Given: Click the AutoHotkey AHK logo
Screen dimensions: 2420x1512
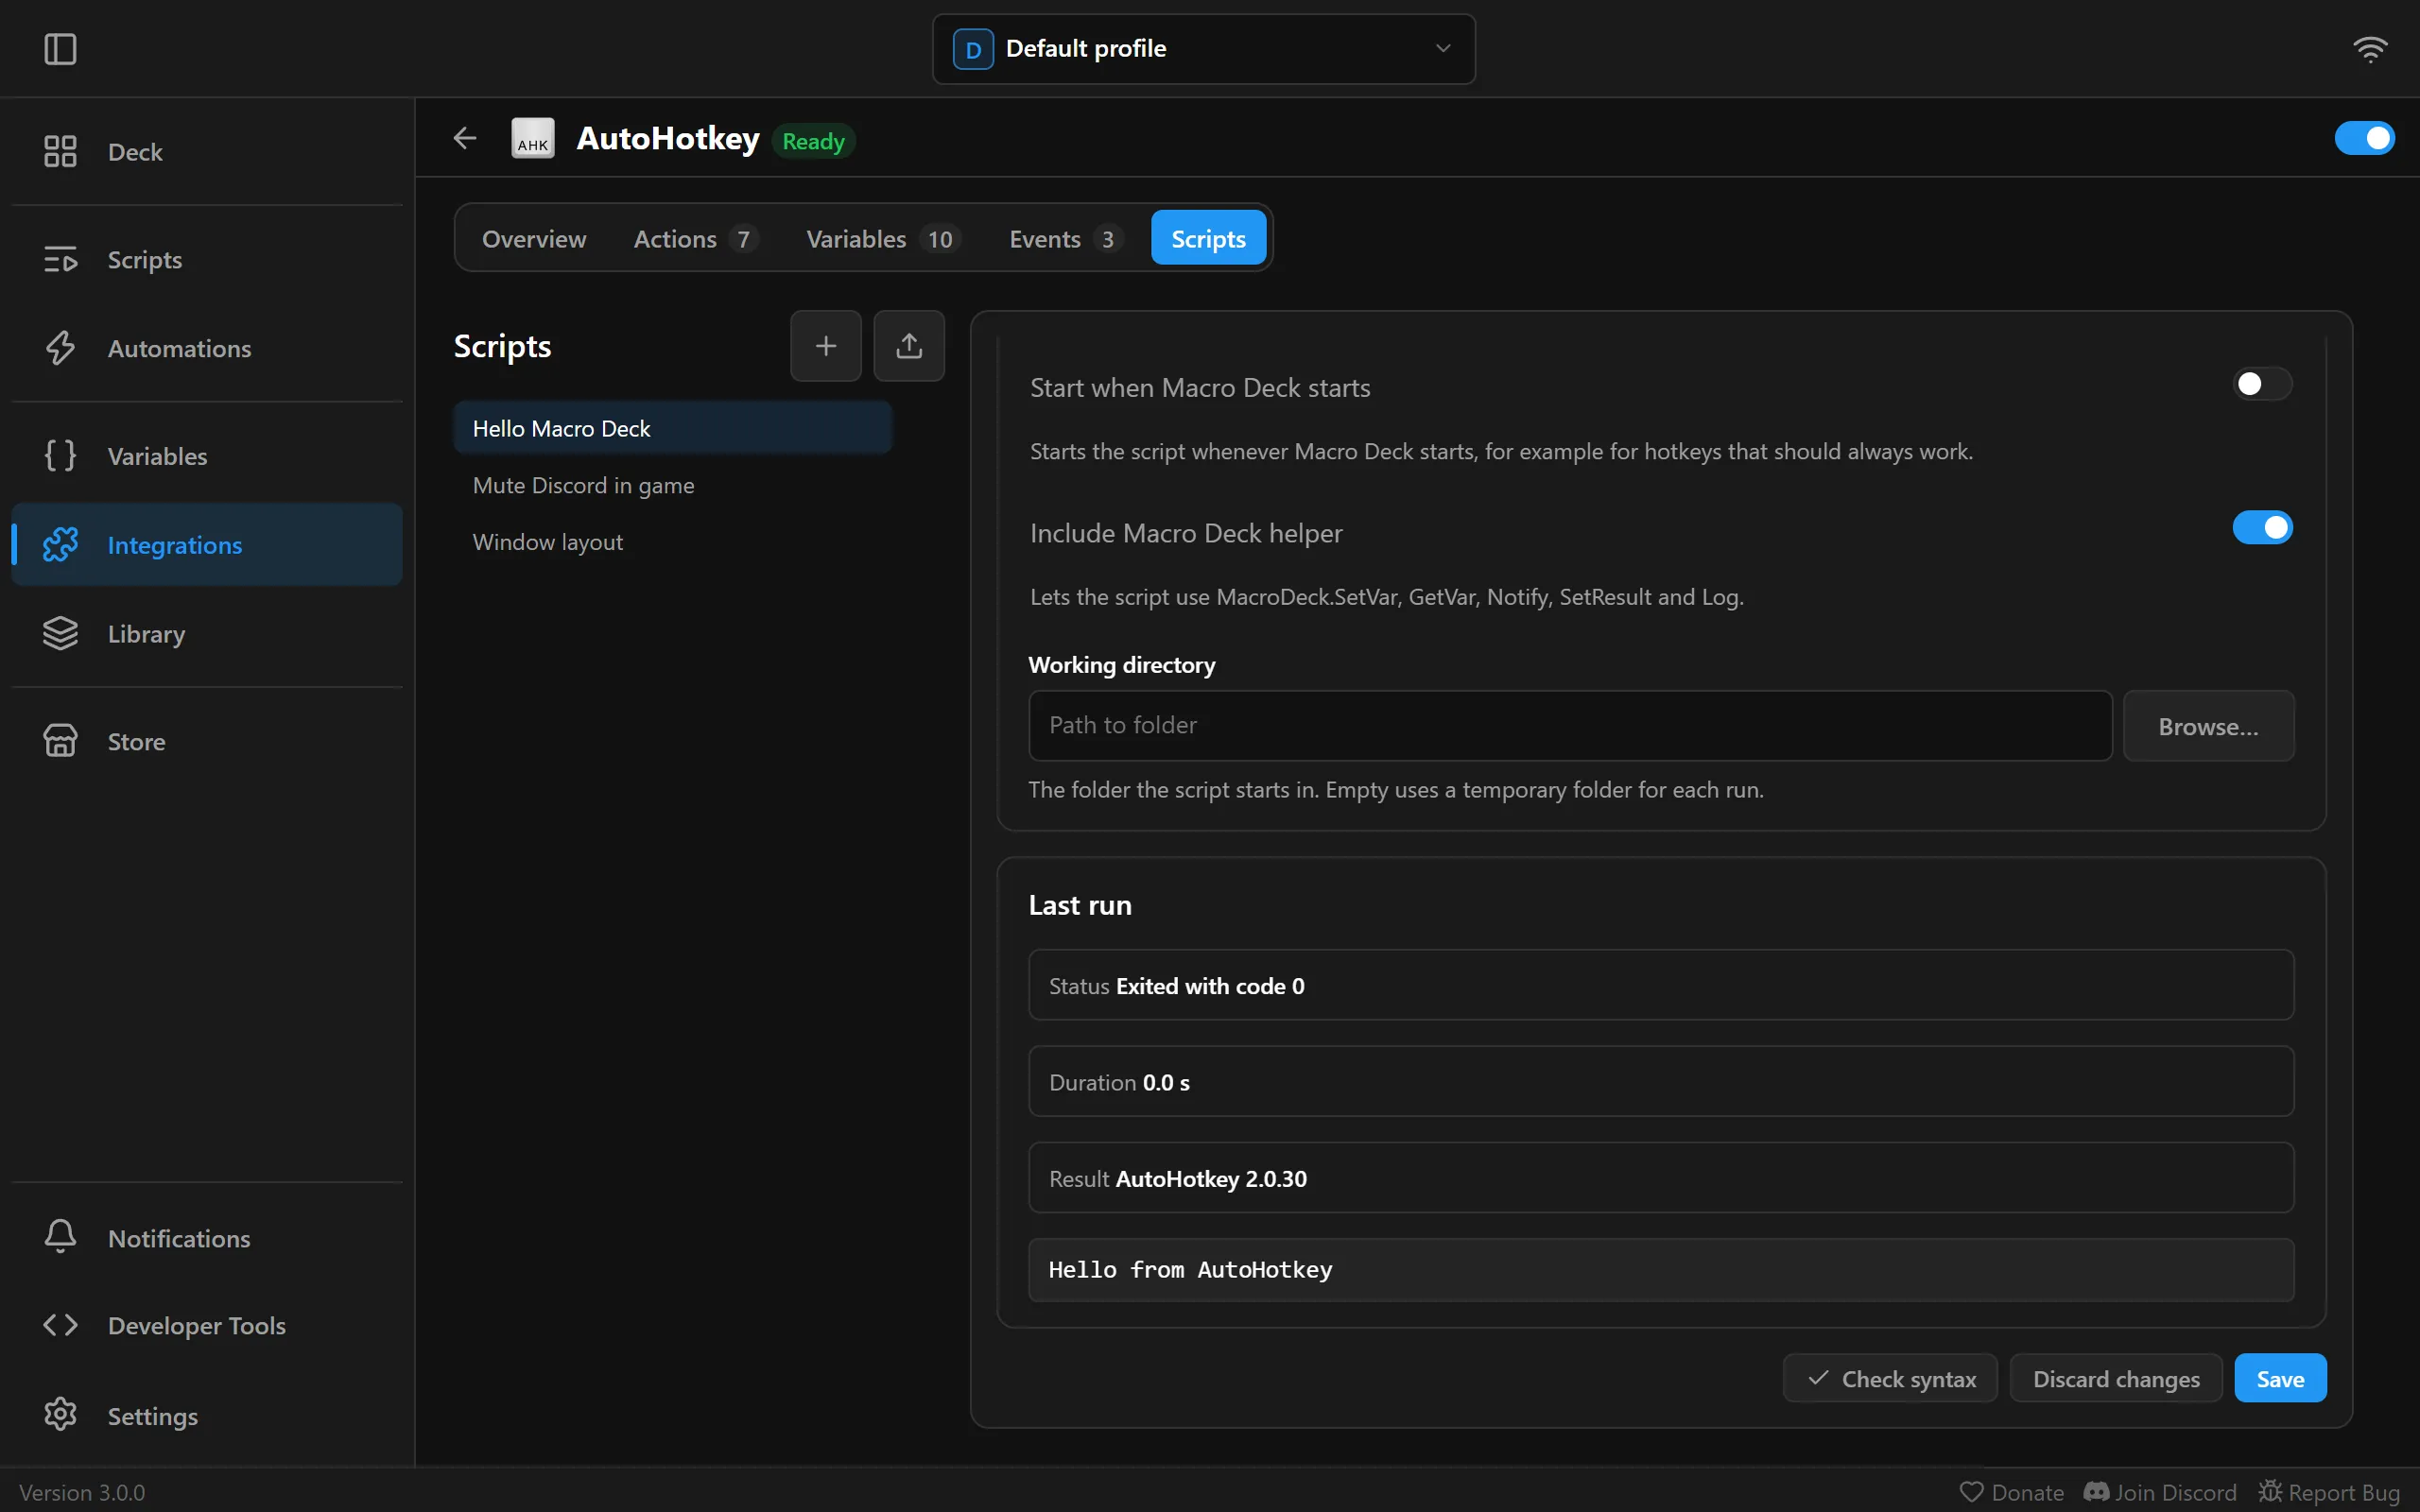Looking at the screenshot, I should coord(533,138).
